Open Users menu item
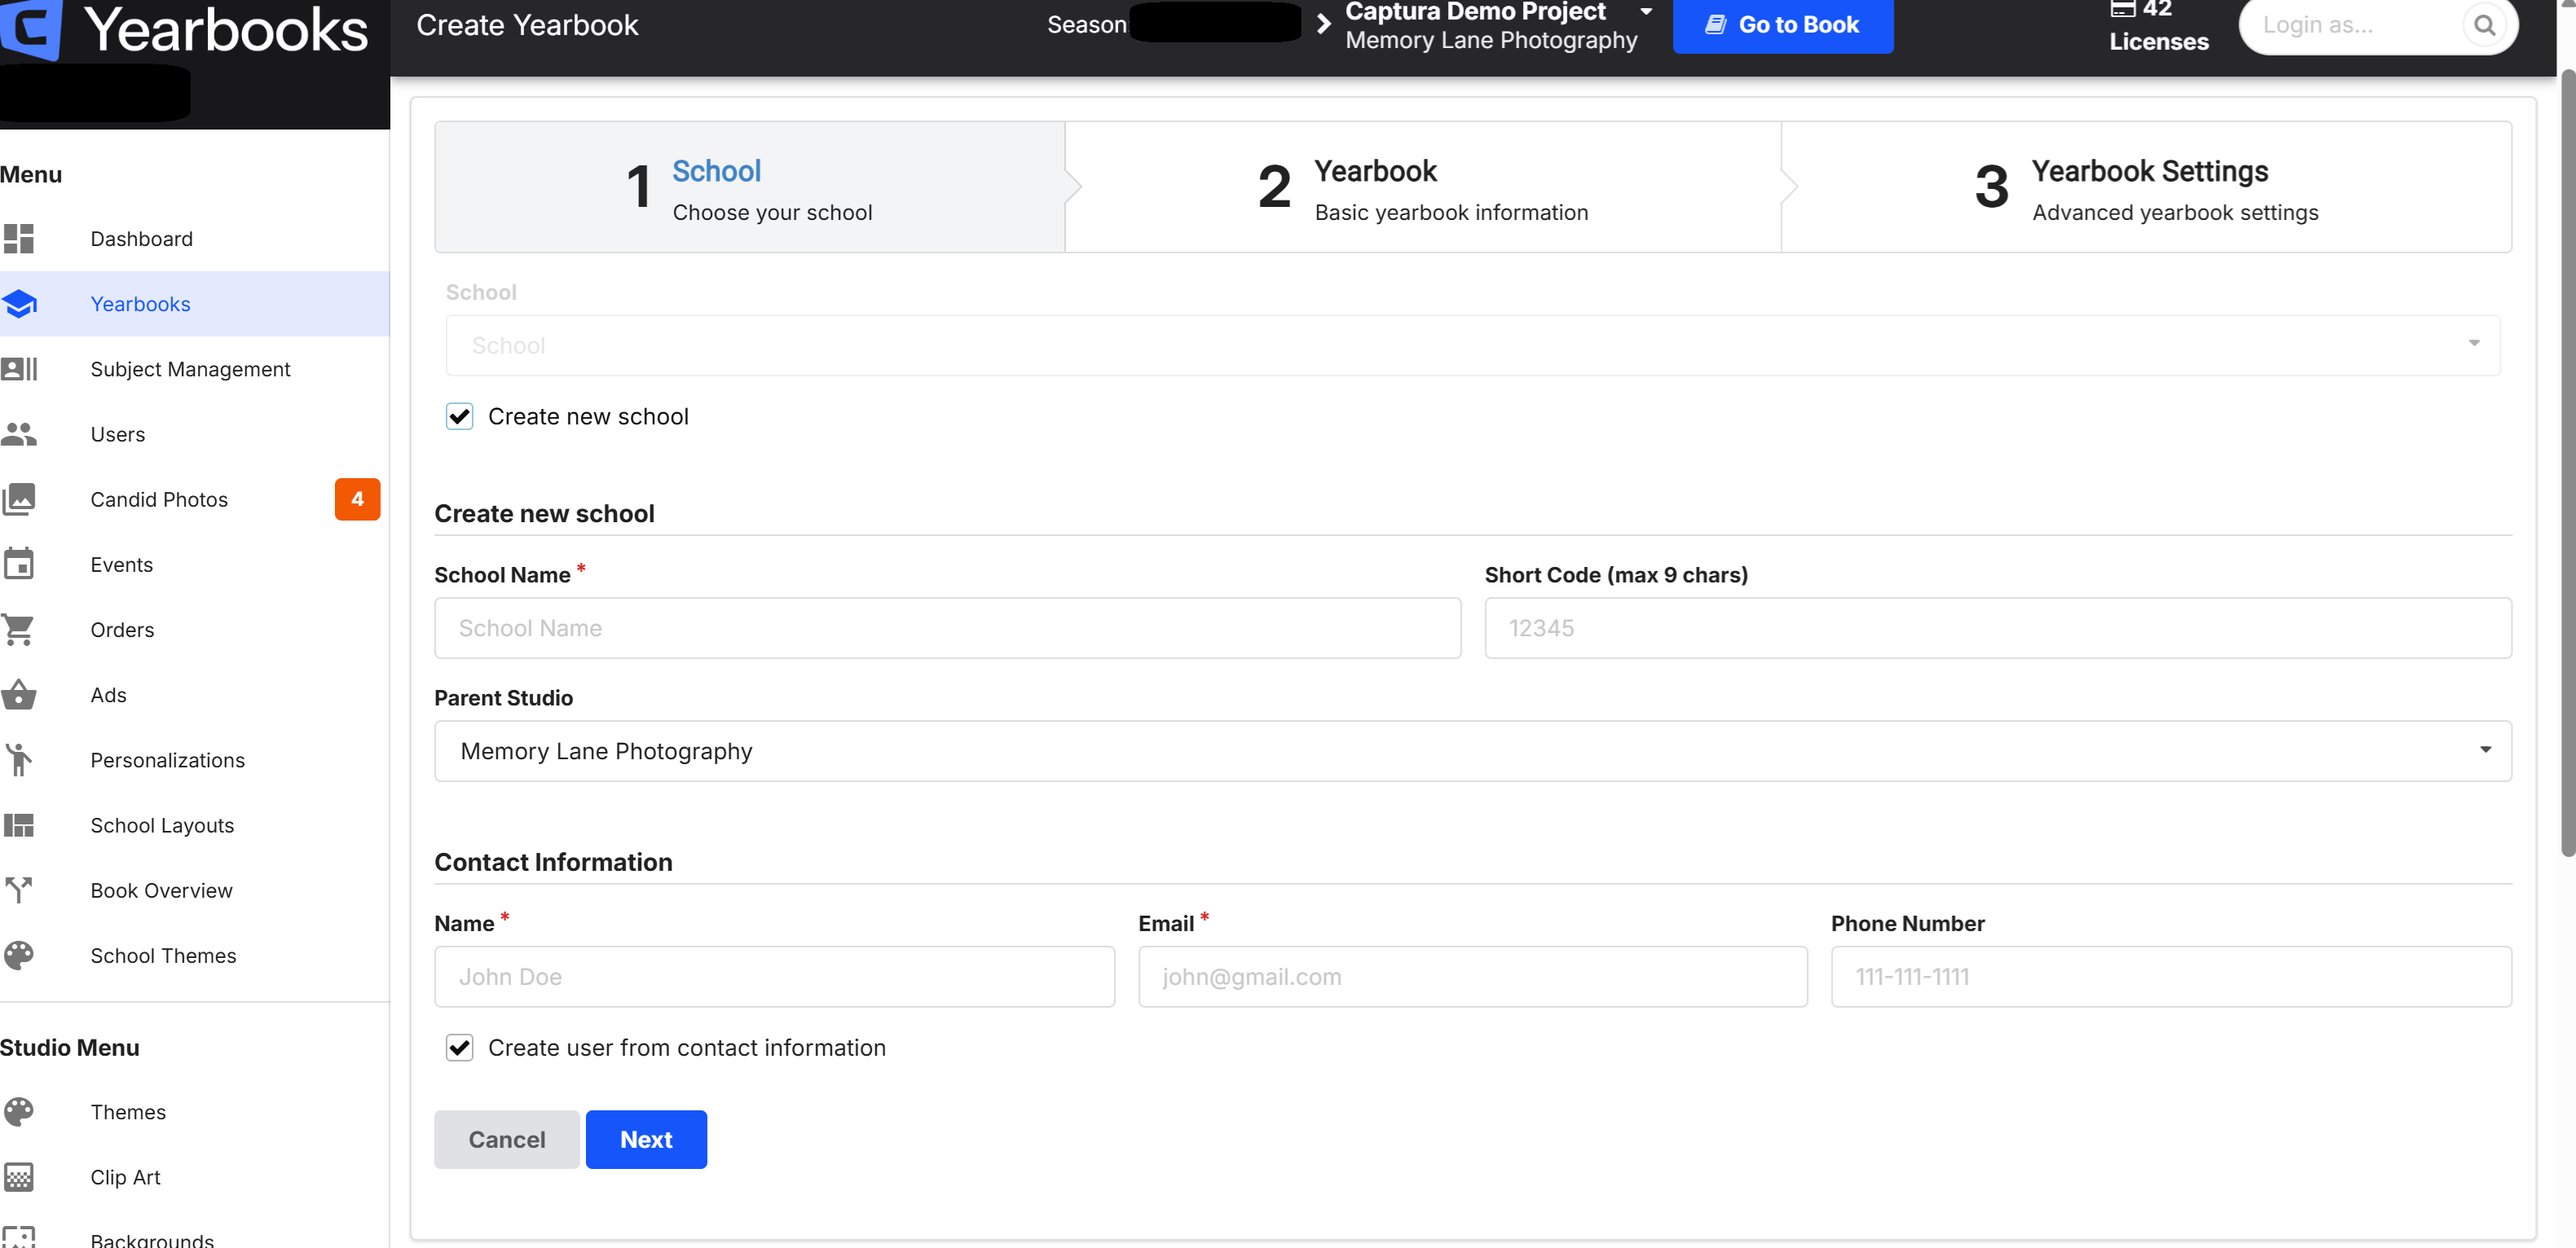Viewport: 2576px width, 1248px height. coord(195,434)
